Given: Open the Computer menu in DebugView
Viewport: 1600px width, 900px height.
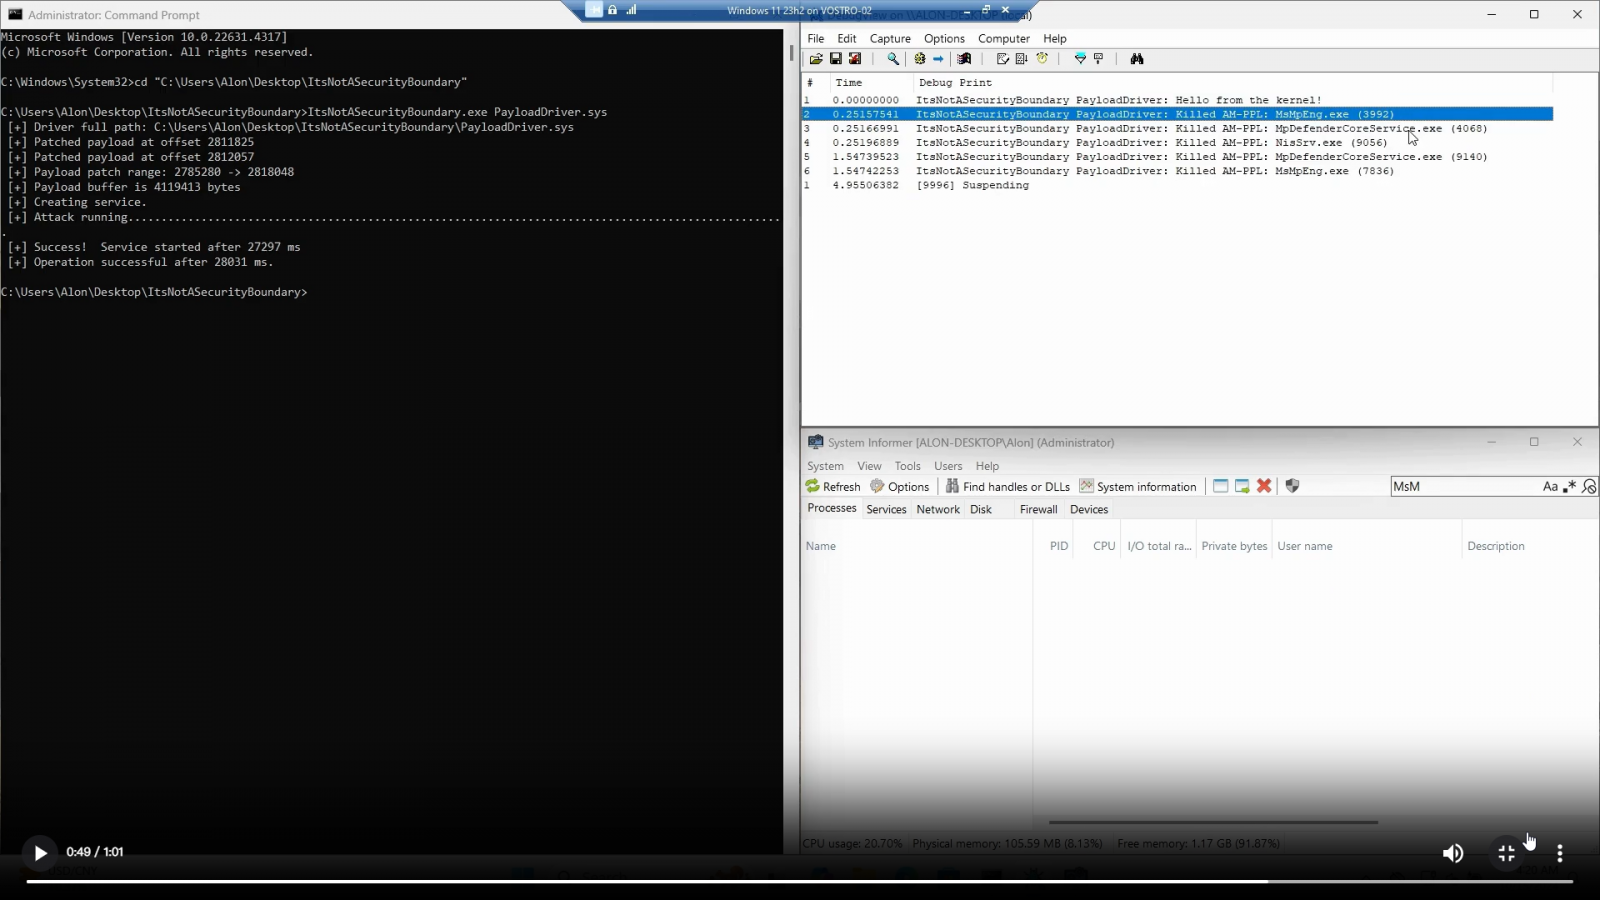Looking at the screenshot, I should coord(1004,38).
